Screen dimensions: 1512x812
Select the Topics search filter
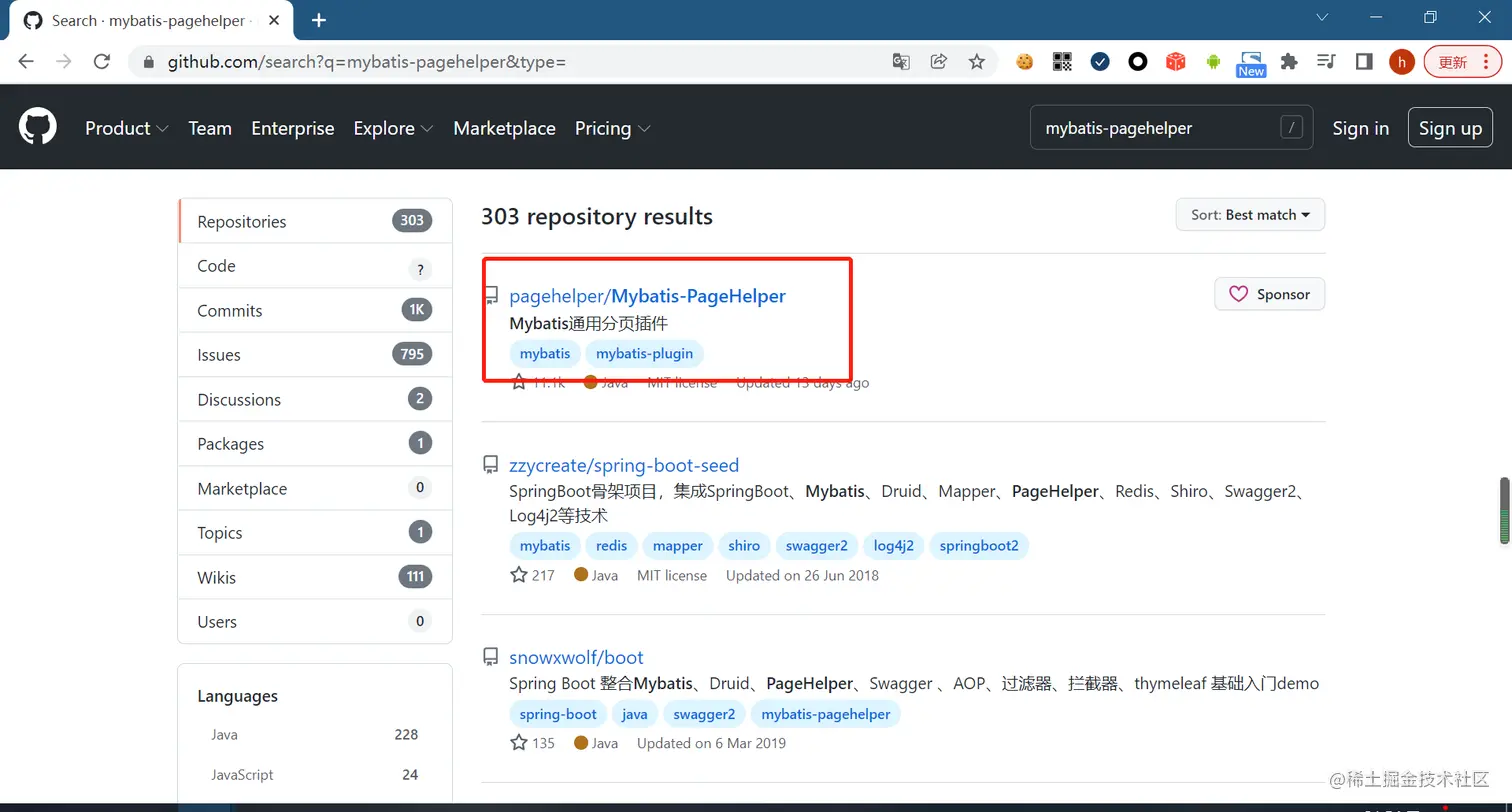[315, 533]
